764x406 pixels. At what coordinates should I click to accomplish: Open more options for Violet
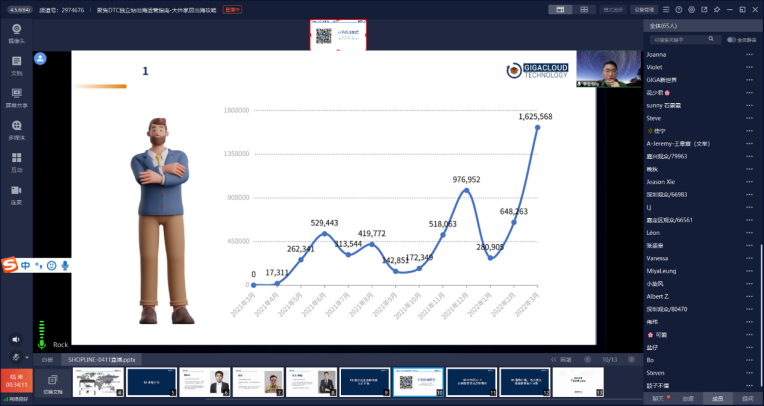pyautogui.click(x=749, y=67)
